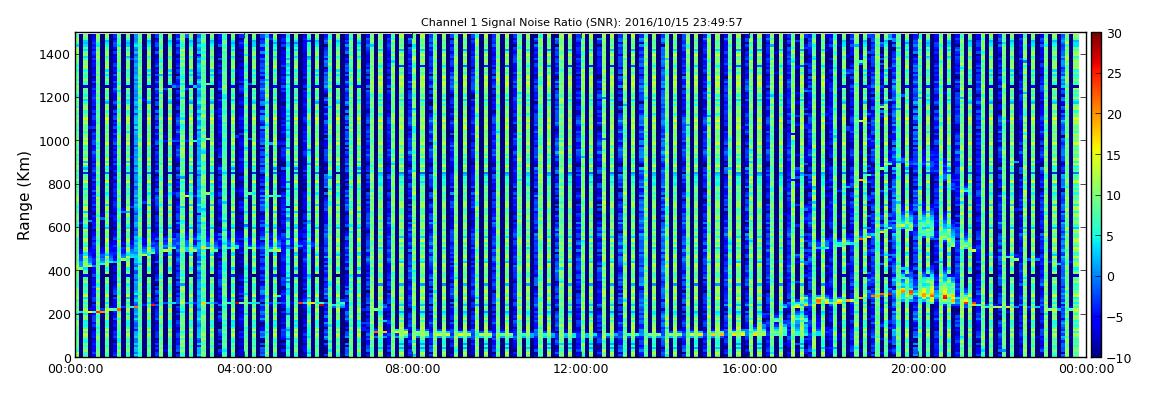Click the dark red top of the colorbar

(1096, 37)
